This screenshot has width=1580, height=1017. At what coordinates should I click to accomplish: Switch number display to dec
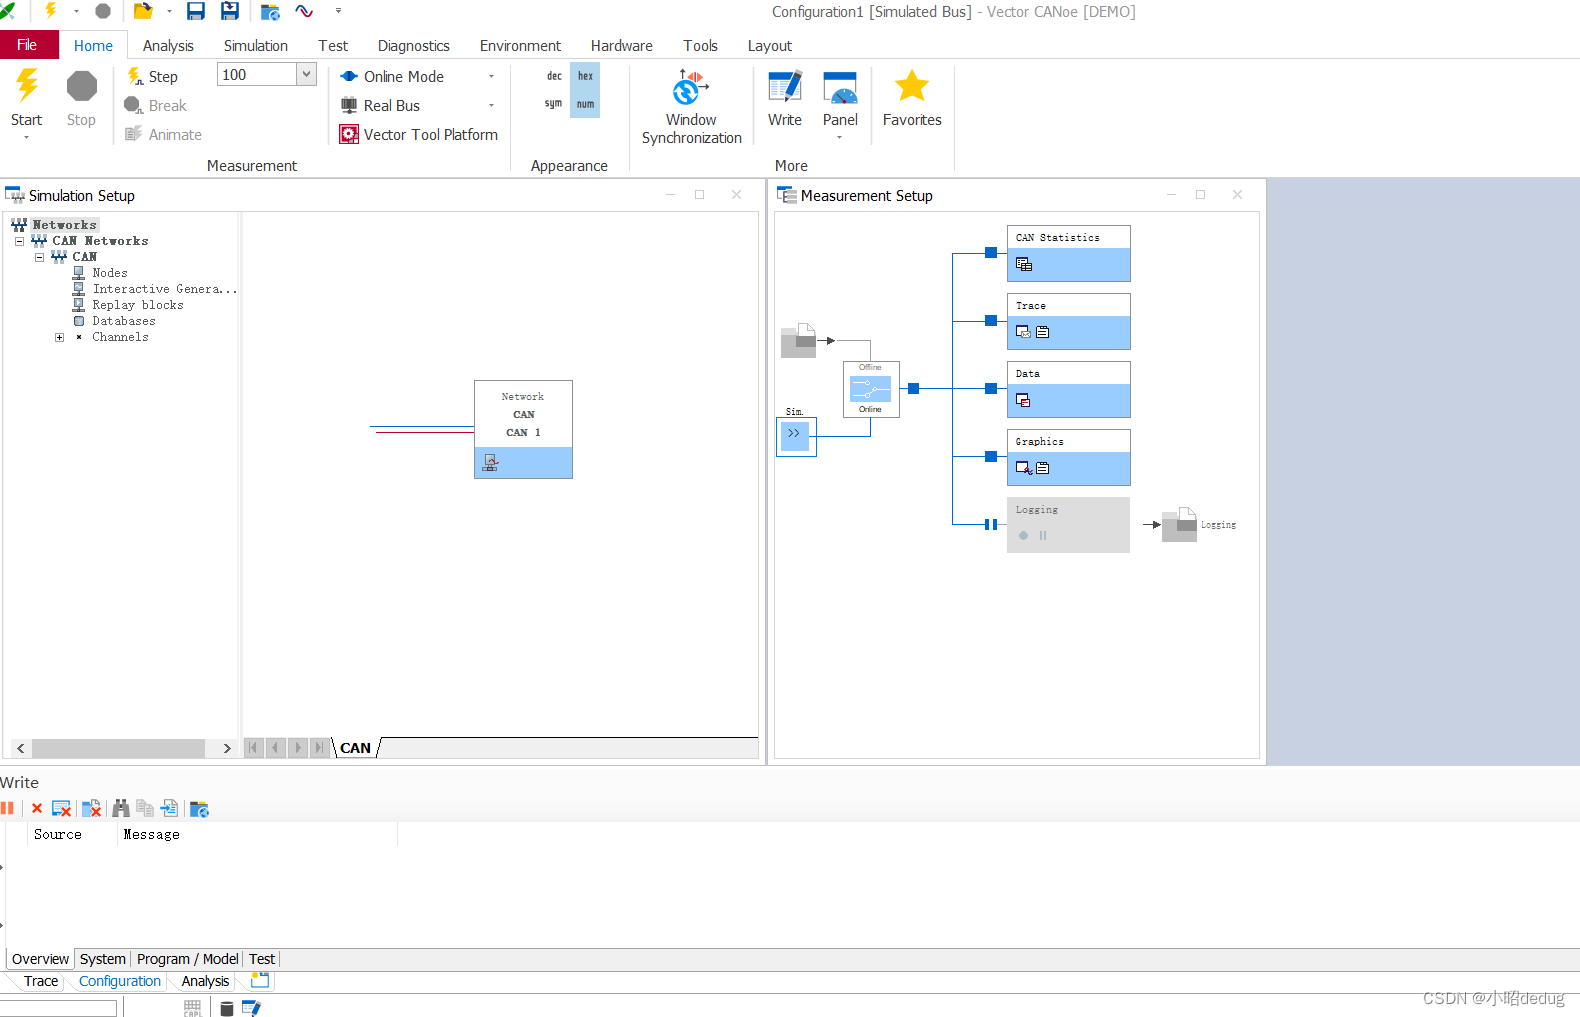(554, 76)
